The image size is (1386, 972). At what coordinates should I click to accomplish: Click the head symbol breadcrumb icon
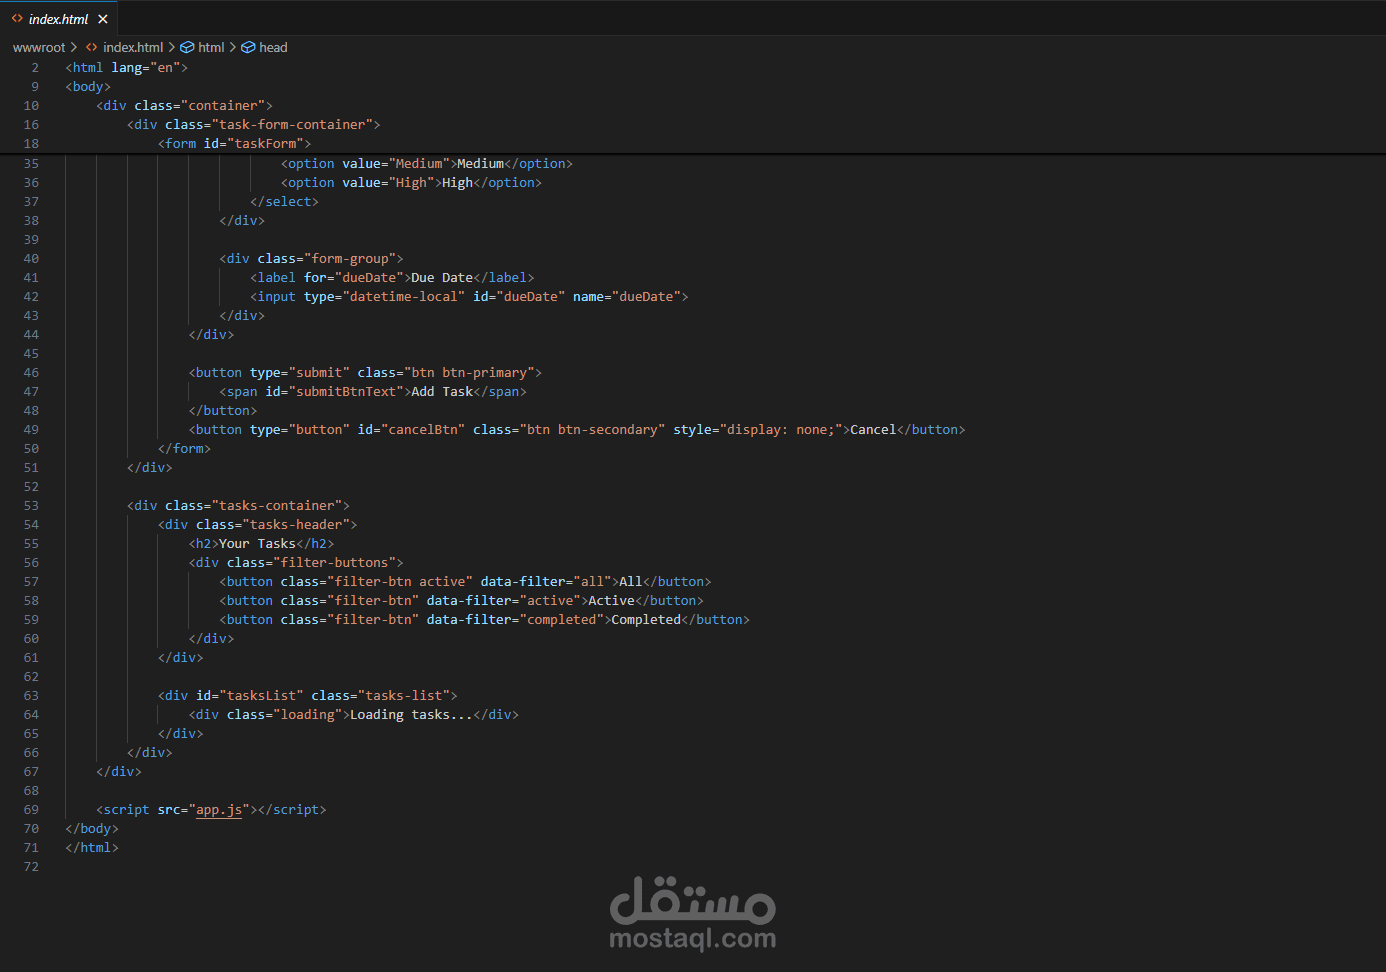coord(248,47)
